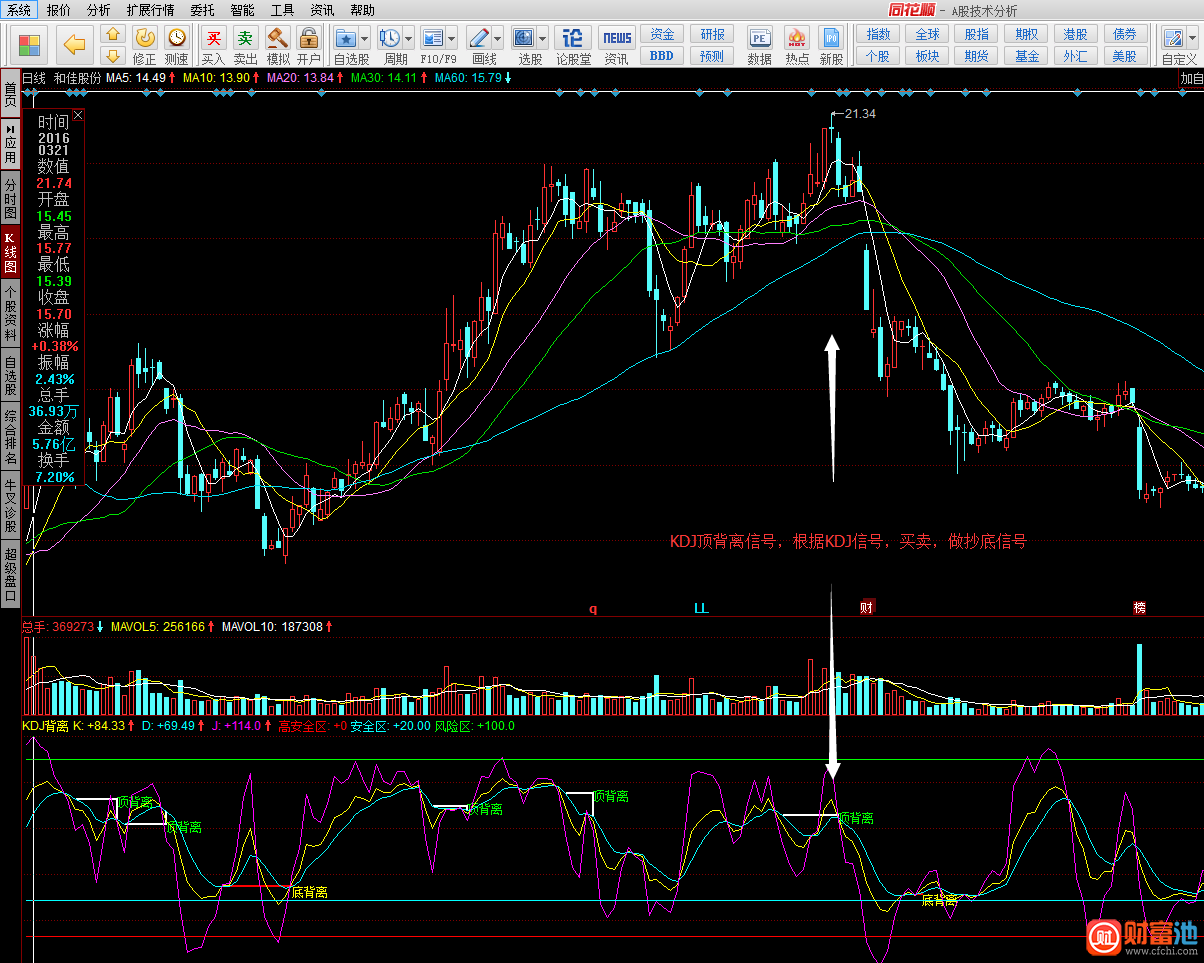Expand the 画线 drawing dropdown arrow
1204x963 pixels.
click(498, 39)
